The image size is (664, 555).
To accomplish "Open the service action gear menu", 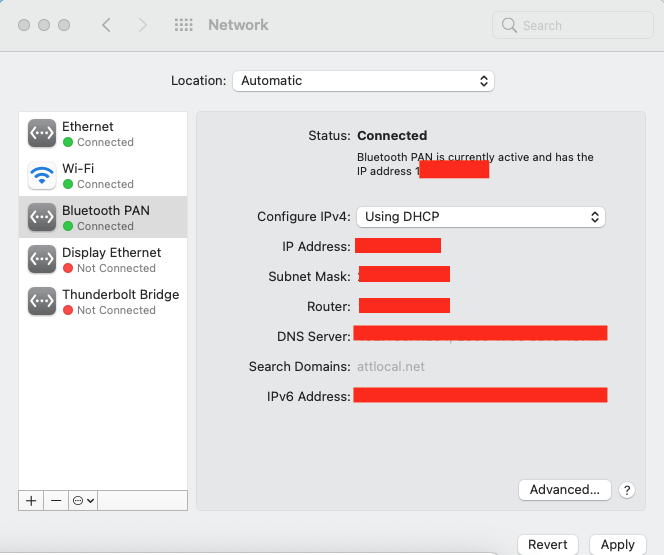I will coord(83,501).
